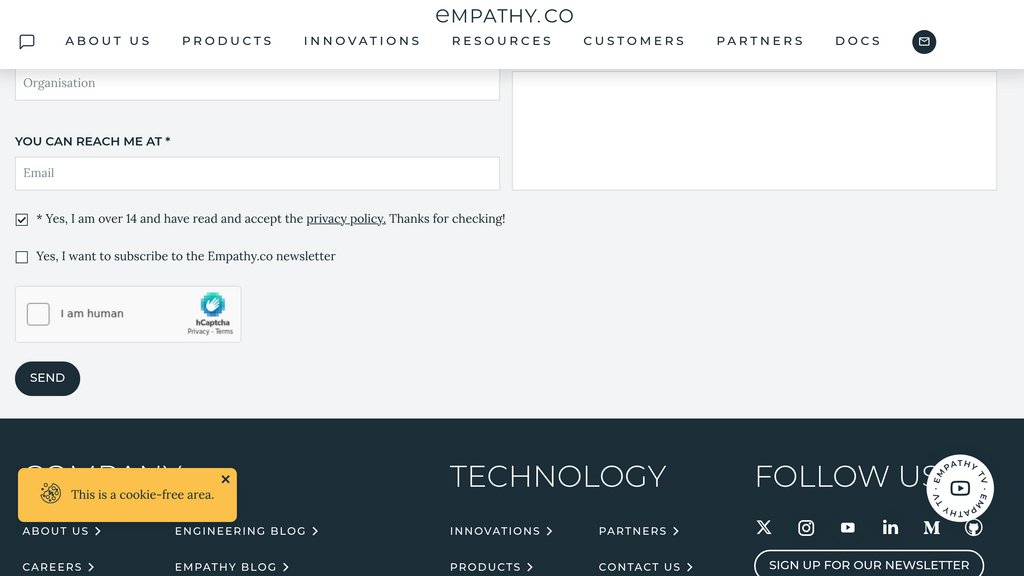The width and height of the screenshot is (1024, 576).
Task: Expand the ENGINEERING BLOG footer chevron
Action: (x=314, y=531)
